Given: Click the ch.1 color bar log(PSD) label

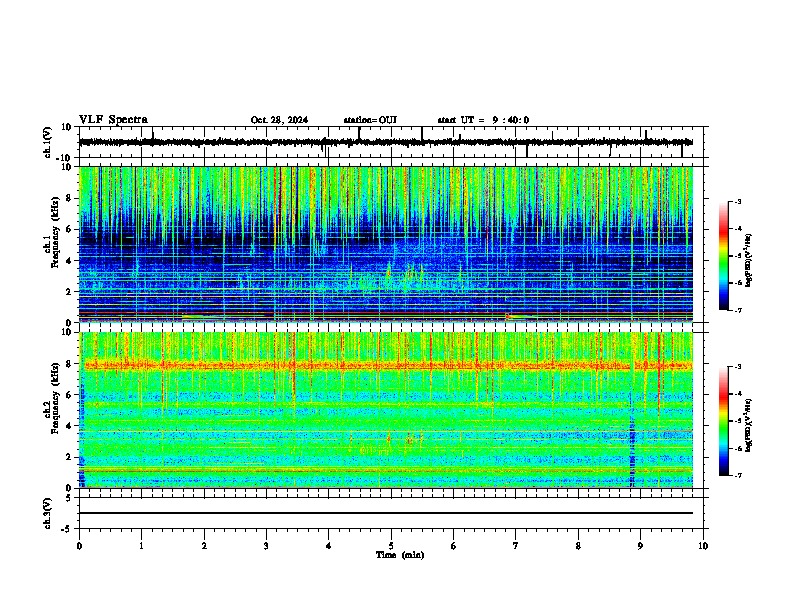Looking at the screenshot, I should 749,260.
